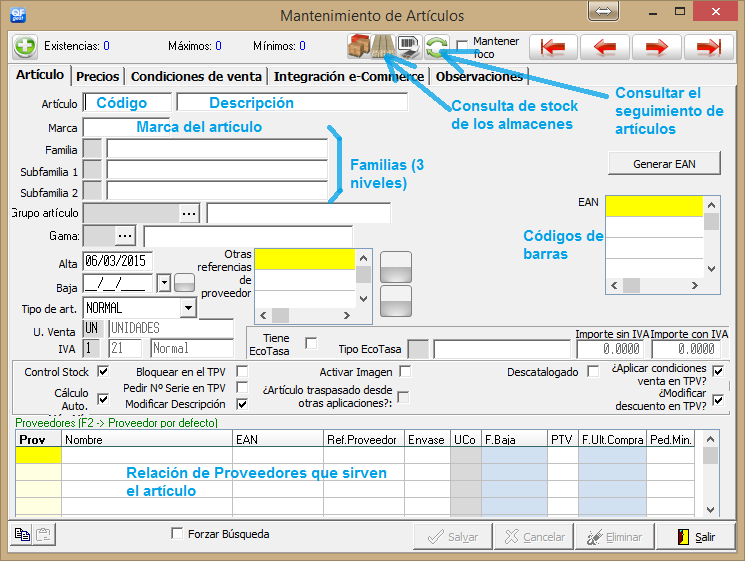Click the Marca input field
This screenshot has height=561, width=745.
point(126,127)
